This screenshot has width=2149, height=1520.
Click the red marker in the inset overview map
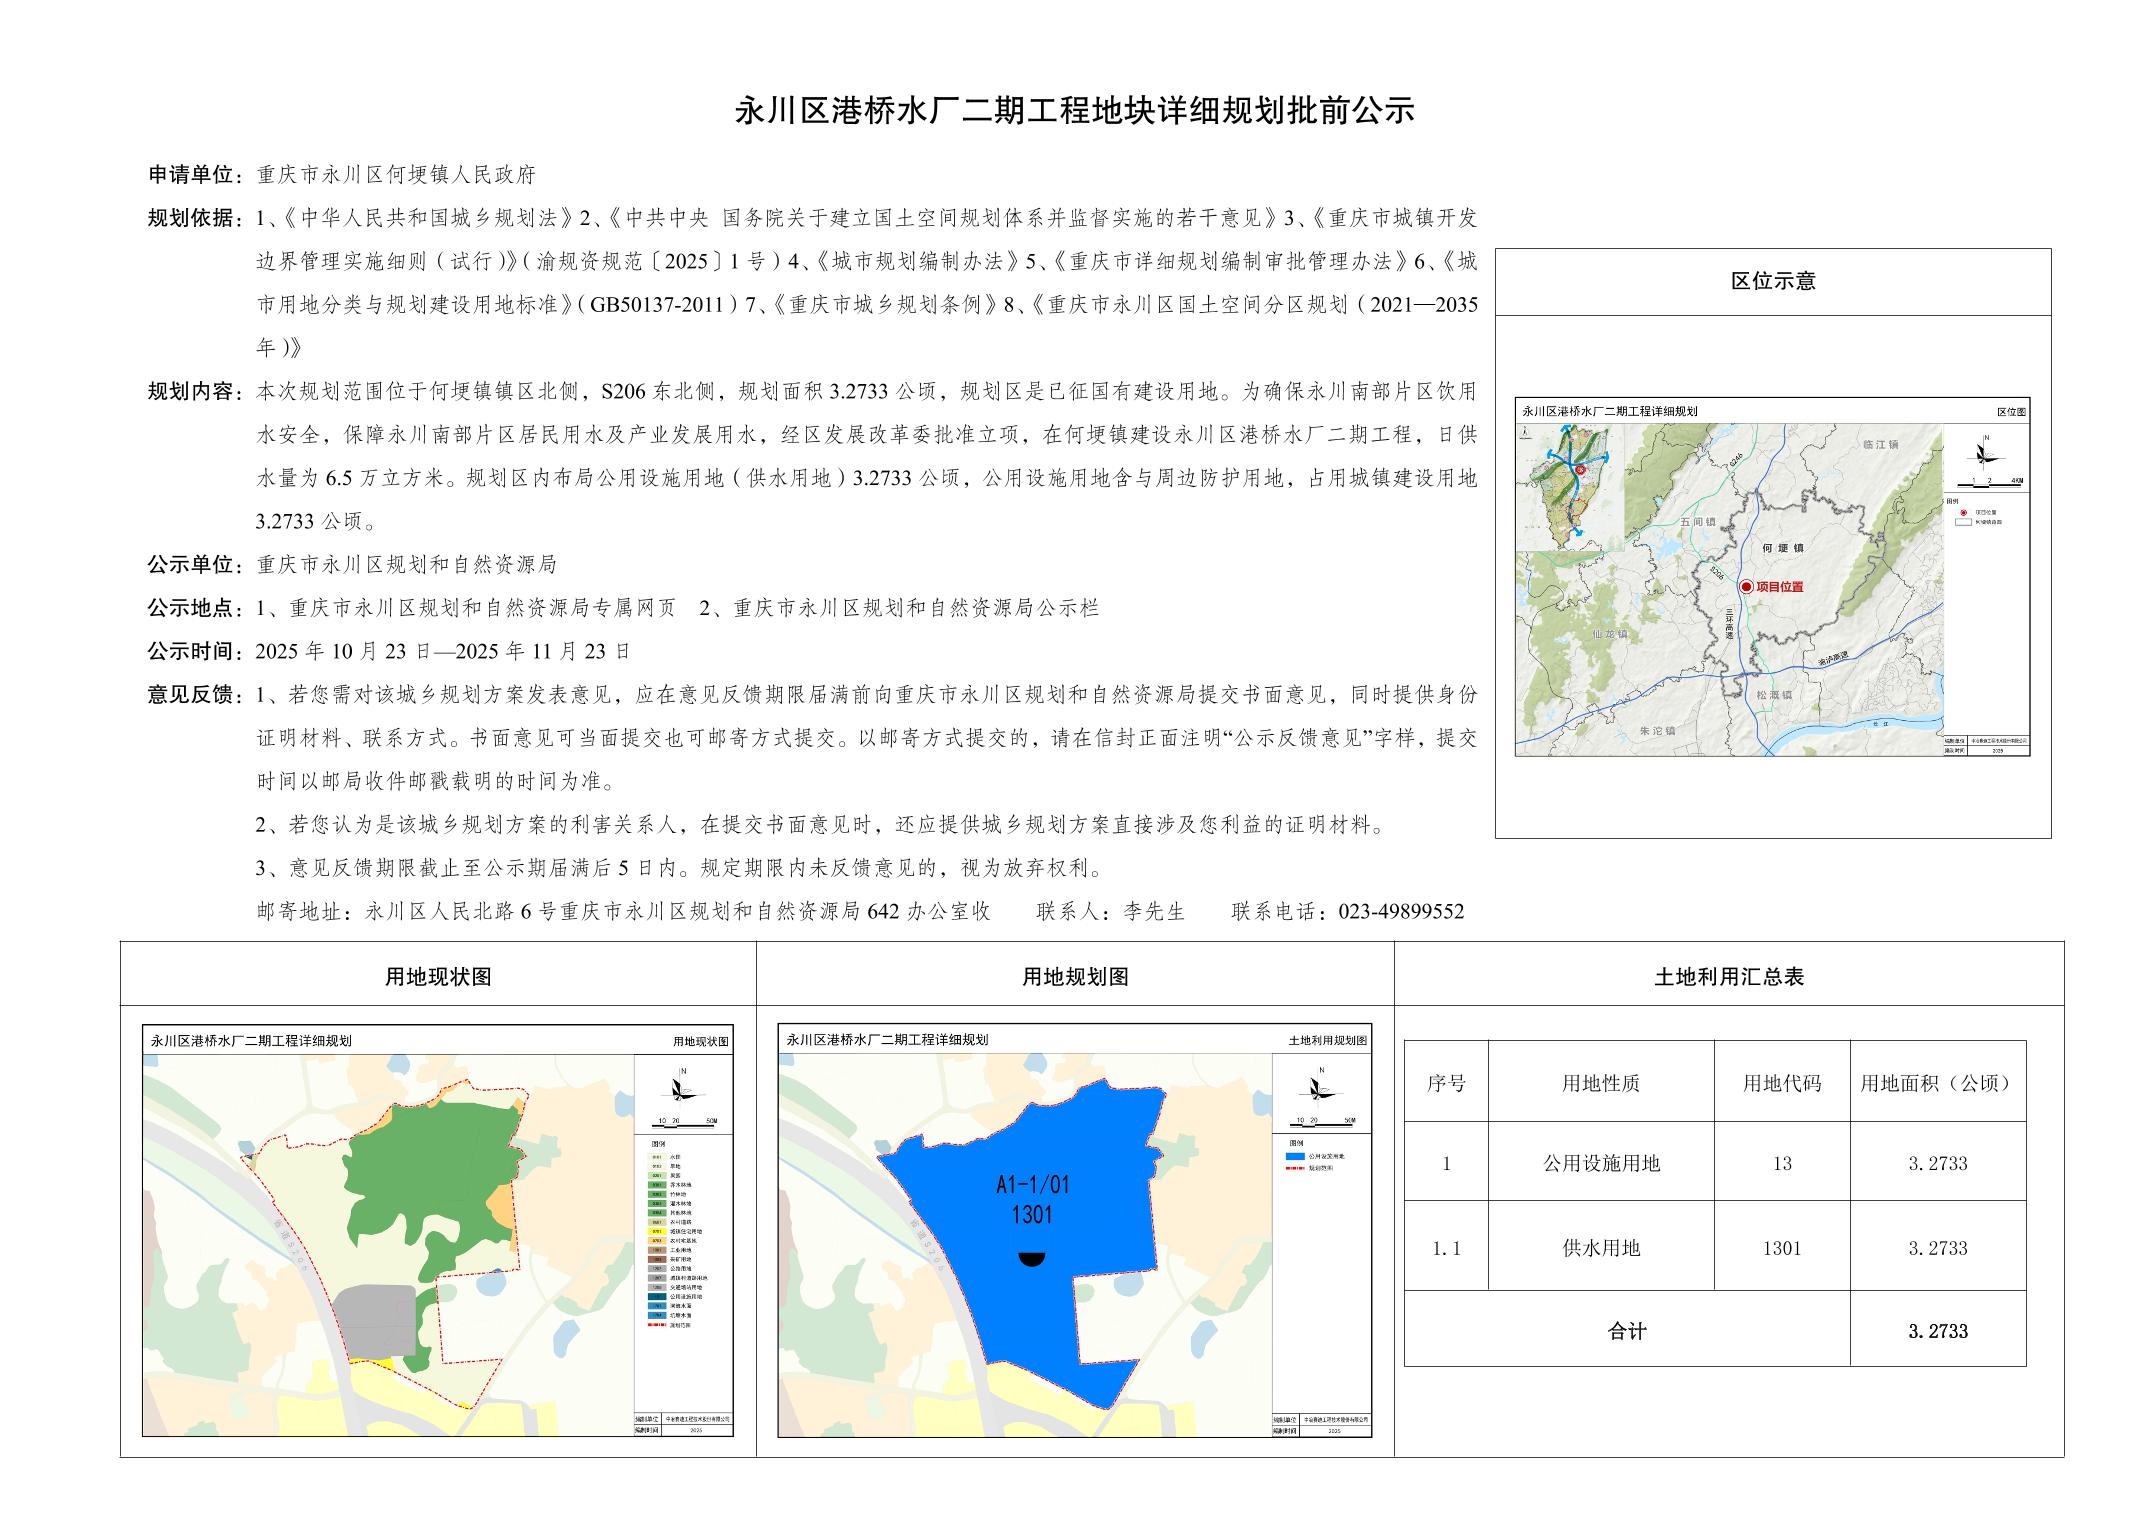click(x=1580, y=469)
